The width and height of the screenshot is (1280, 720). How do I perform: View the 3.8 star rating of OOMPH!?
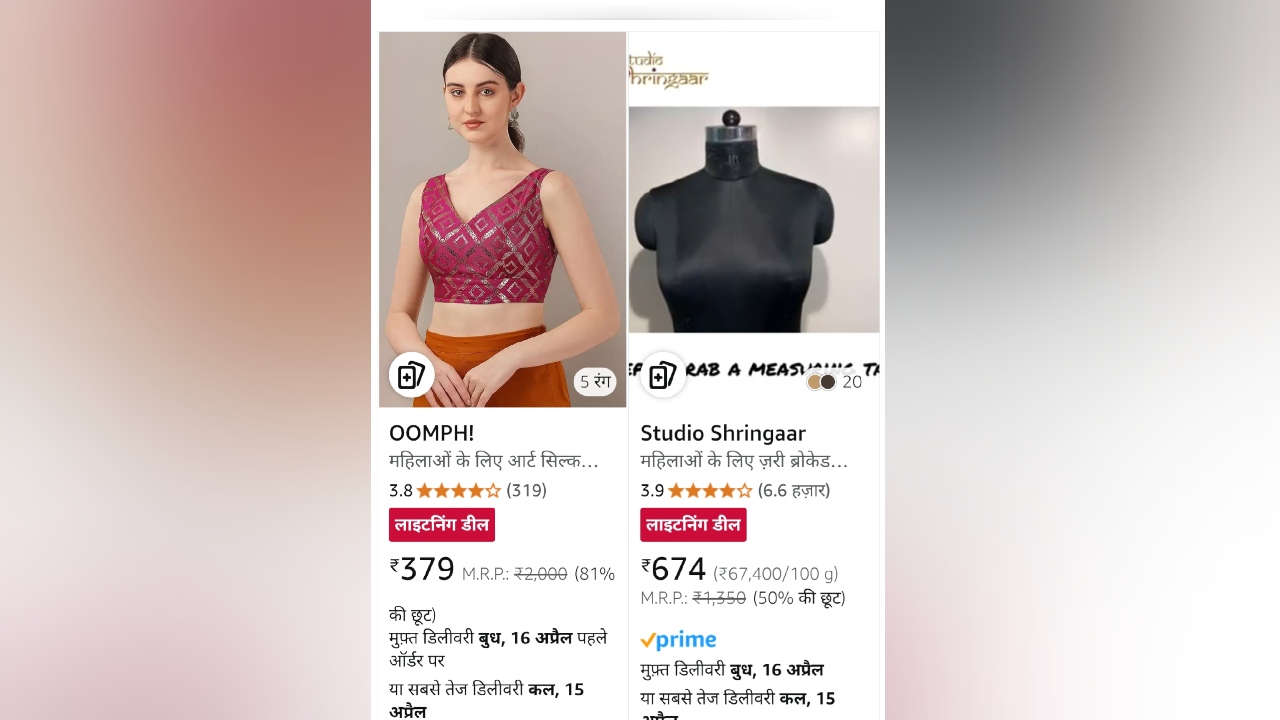click(445, 490)
